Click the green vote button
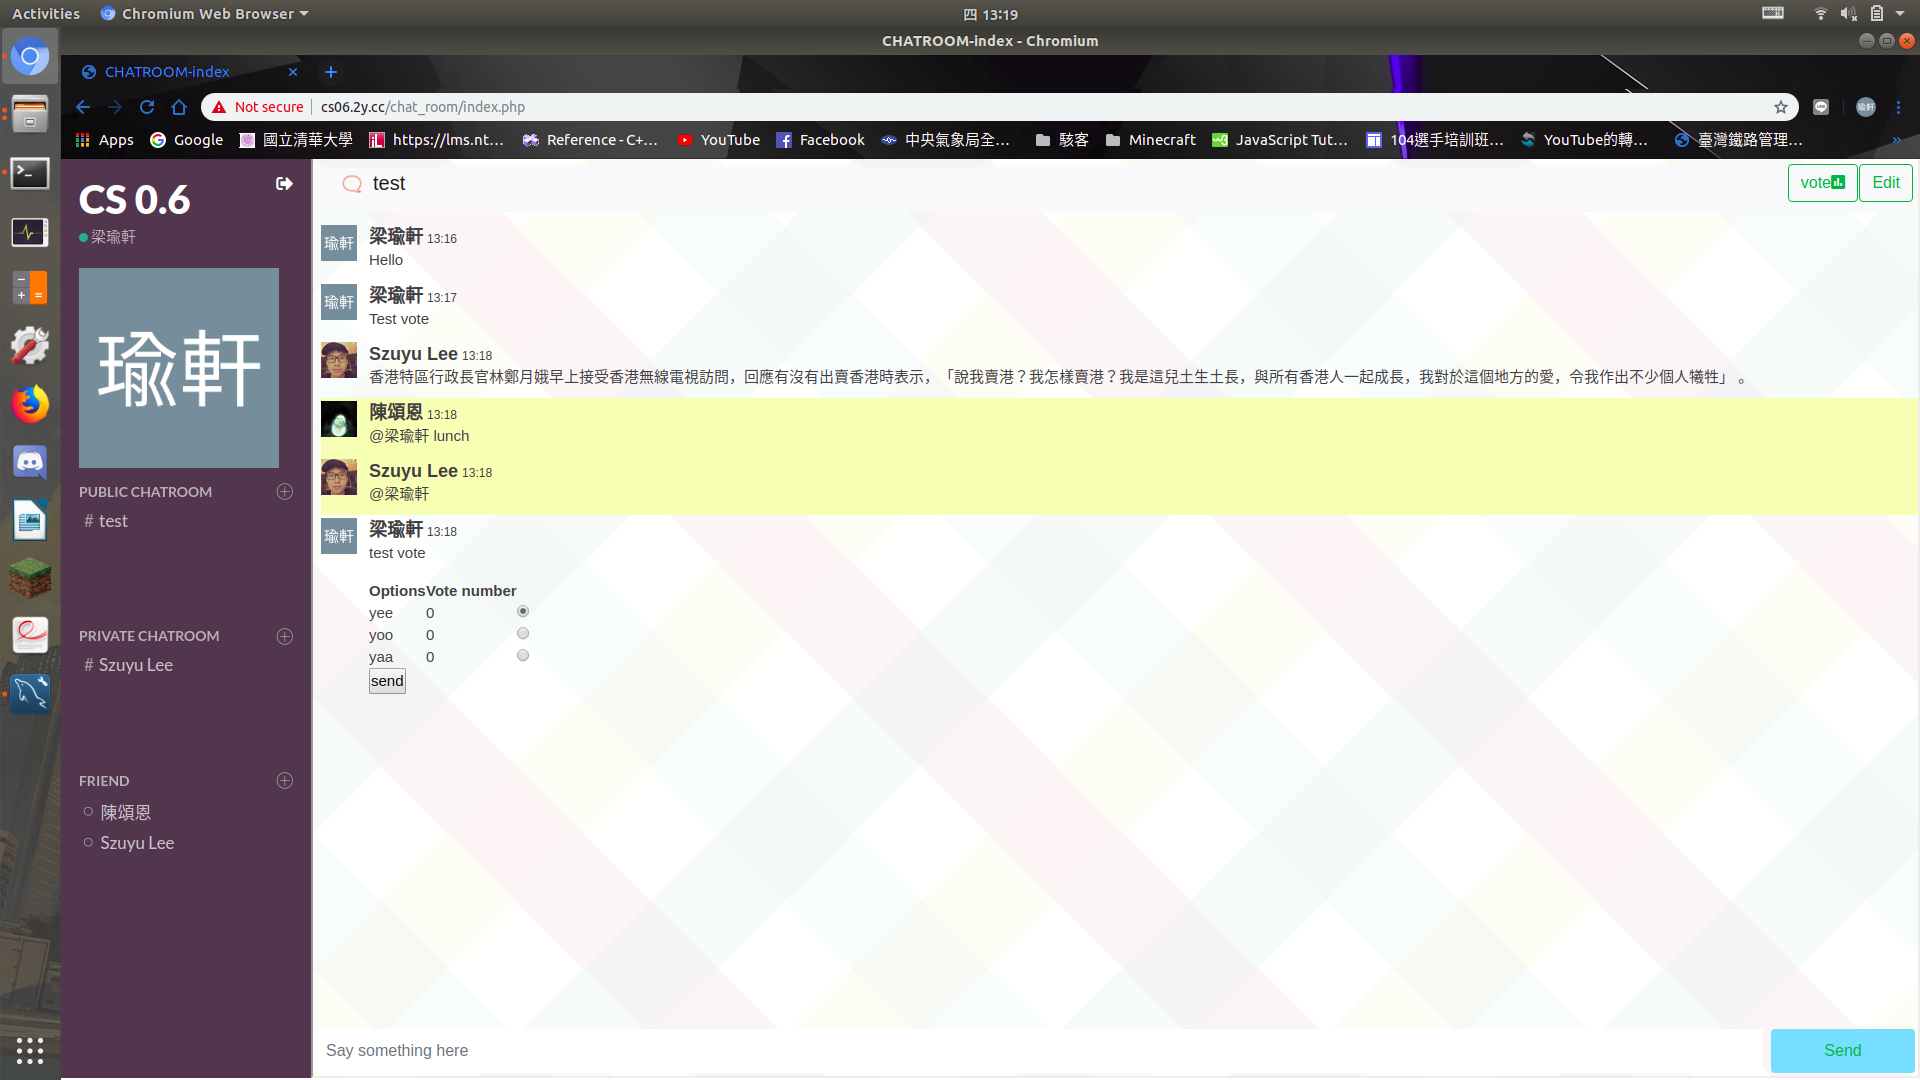The width and height of the screenshot is (1920, 1080). (x=1822, y=183)
